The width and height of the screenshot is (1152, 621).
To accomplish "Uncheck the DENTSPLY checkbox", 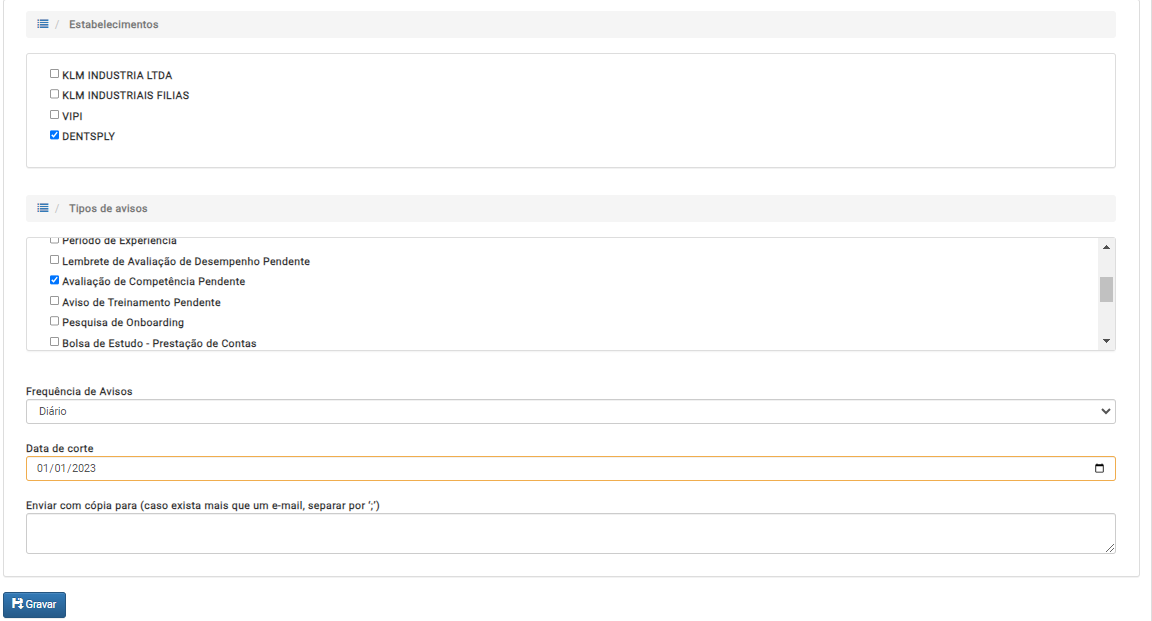I will click(x=54, y=135).
